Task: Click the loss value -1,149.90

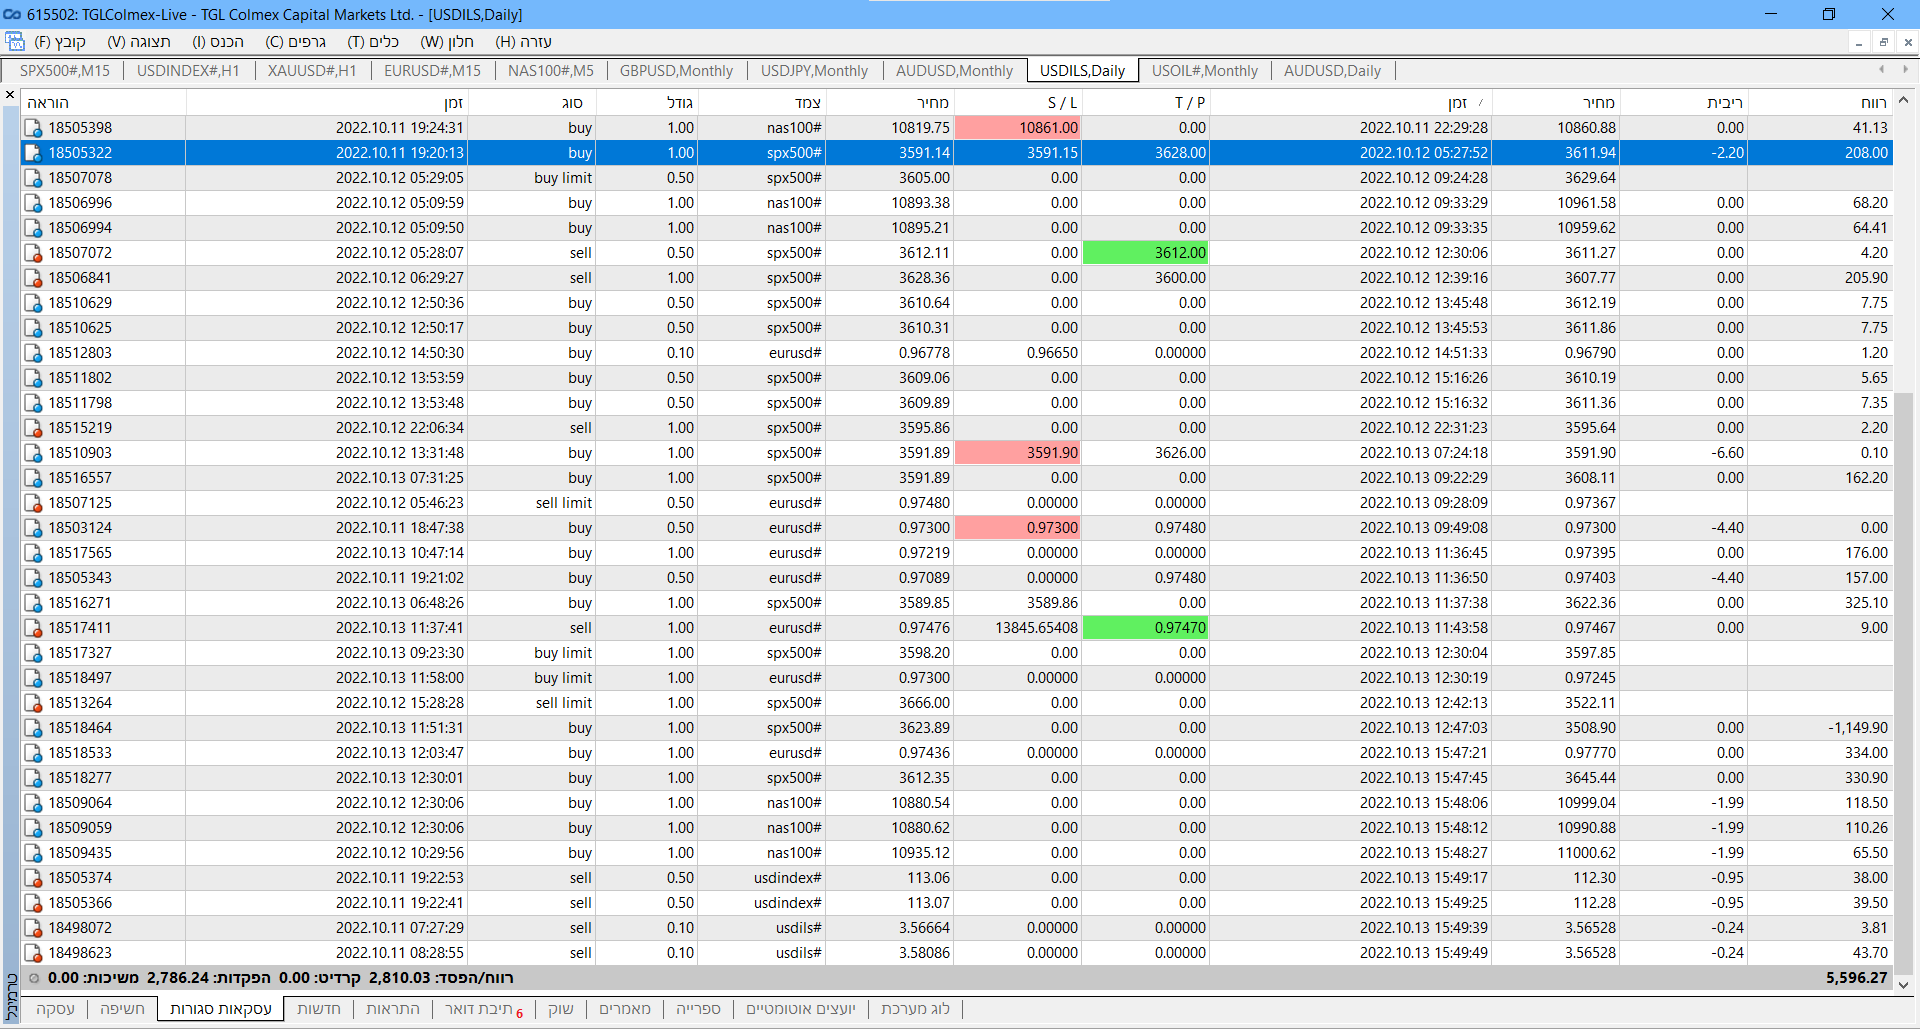Action: (1858, 728)
